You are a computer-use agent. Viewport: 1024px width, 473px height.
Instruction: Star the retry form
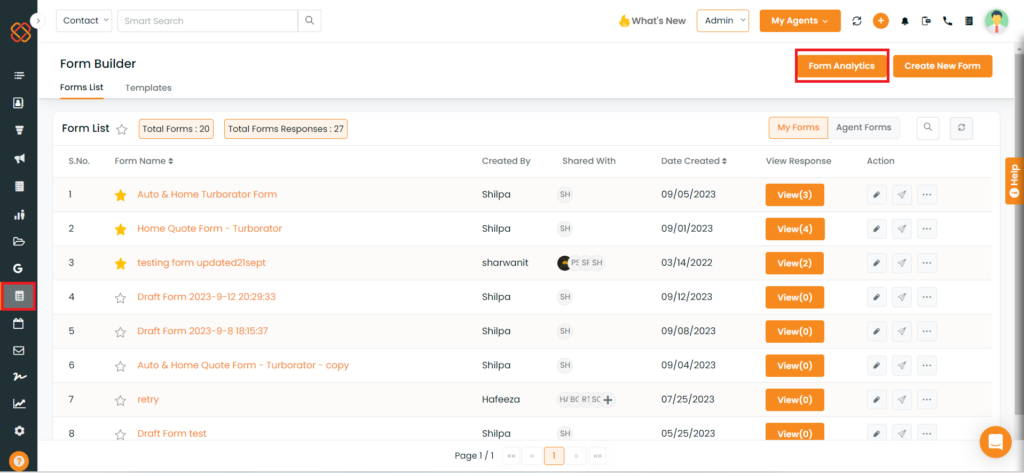(x=120, y=400)
